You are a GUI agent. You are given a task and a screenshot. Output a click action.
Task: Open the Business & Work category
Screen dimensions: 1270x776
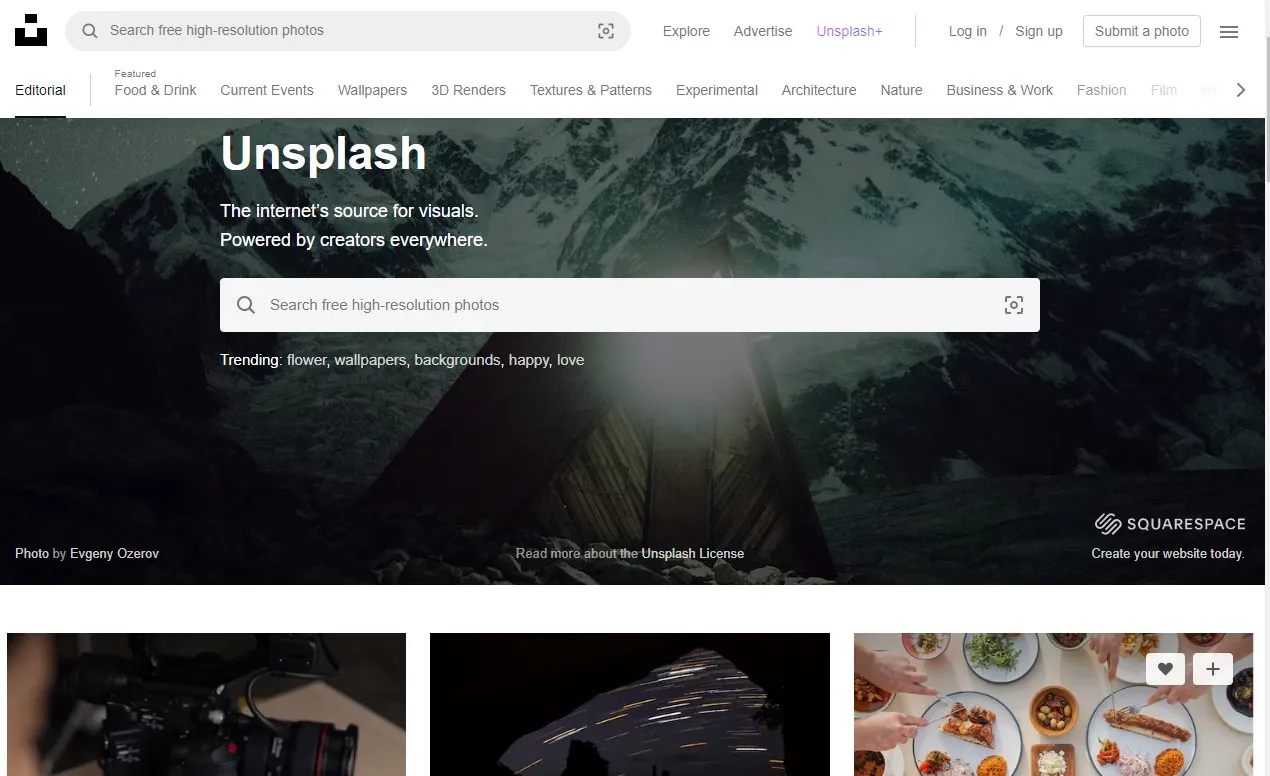tap(999, 90)
